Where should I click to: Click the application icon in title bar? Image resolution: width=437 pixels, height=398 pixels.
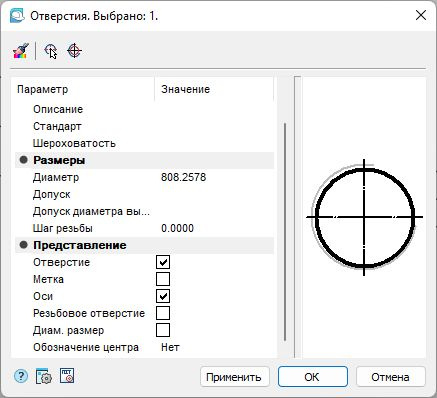click(x=17, y=16)
